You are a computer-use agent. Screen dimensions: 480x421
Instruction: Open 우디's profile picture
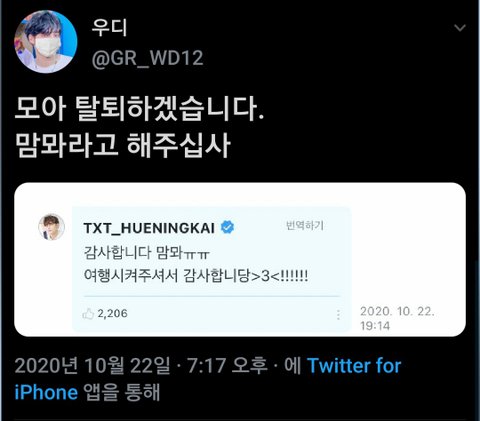[x=46, y=42]
